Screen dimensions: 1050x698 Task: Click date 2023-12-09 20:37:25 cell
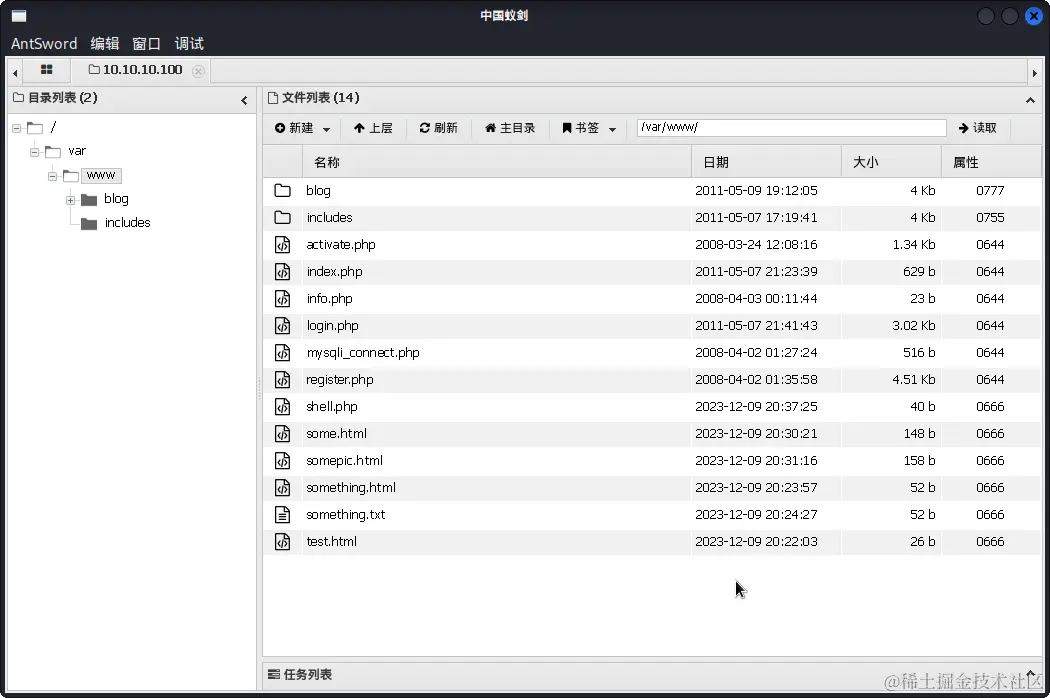tap(756, 407)
